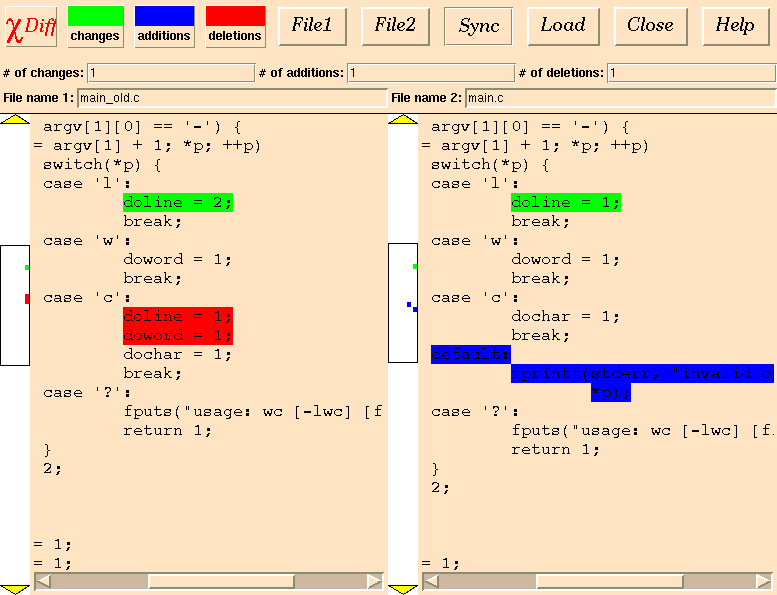Select the green changes color button
Image resolution: width=777 pixels, height=595 pixels.
tap(95, 27)
